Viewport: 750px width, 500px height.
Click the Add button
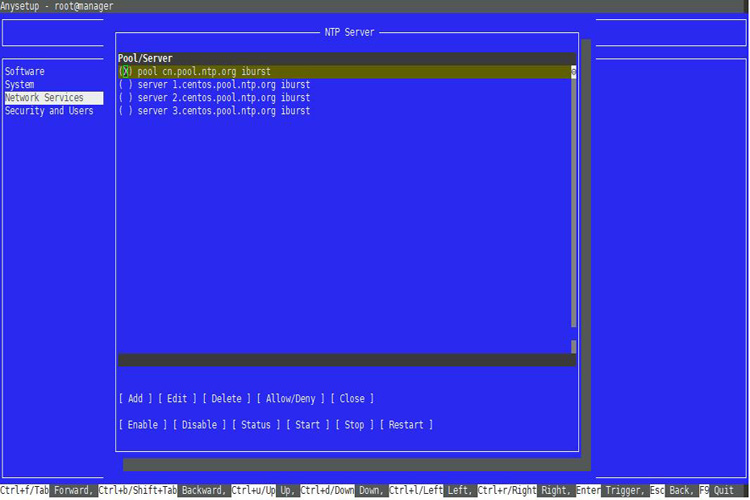[135, 398]
